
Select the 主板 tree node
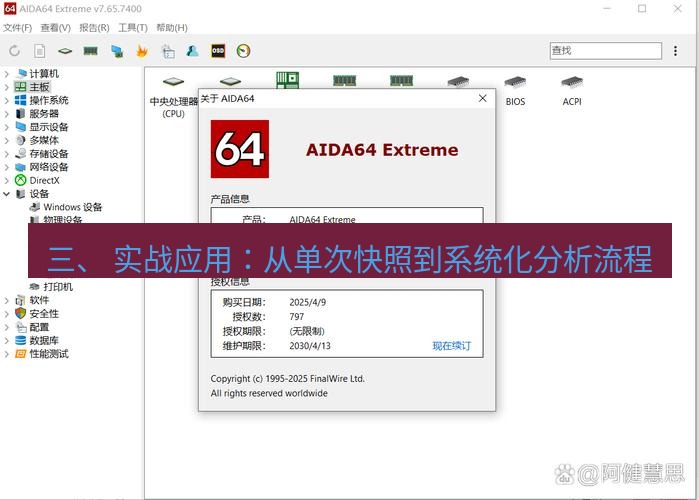(39, 87)
